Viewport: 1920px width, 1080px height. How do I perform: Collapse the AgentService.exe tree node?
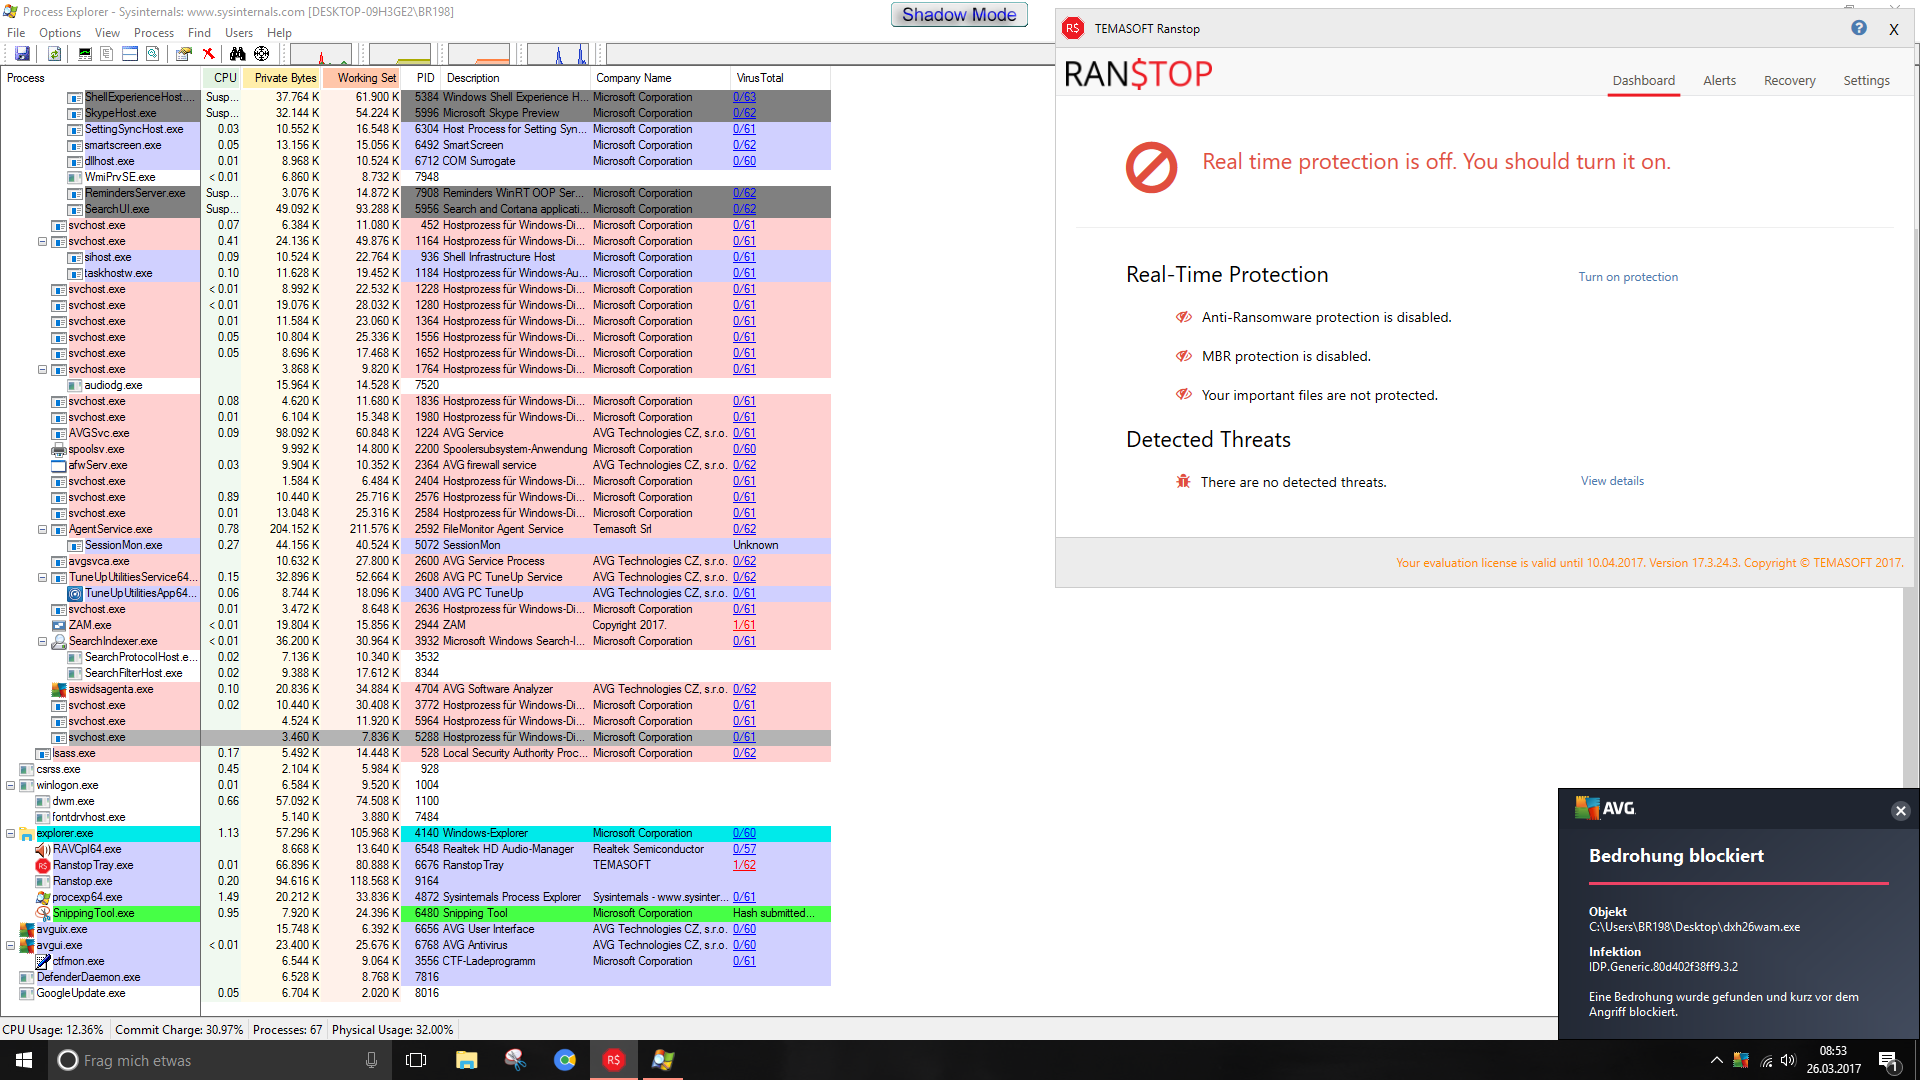coord(43,529)
